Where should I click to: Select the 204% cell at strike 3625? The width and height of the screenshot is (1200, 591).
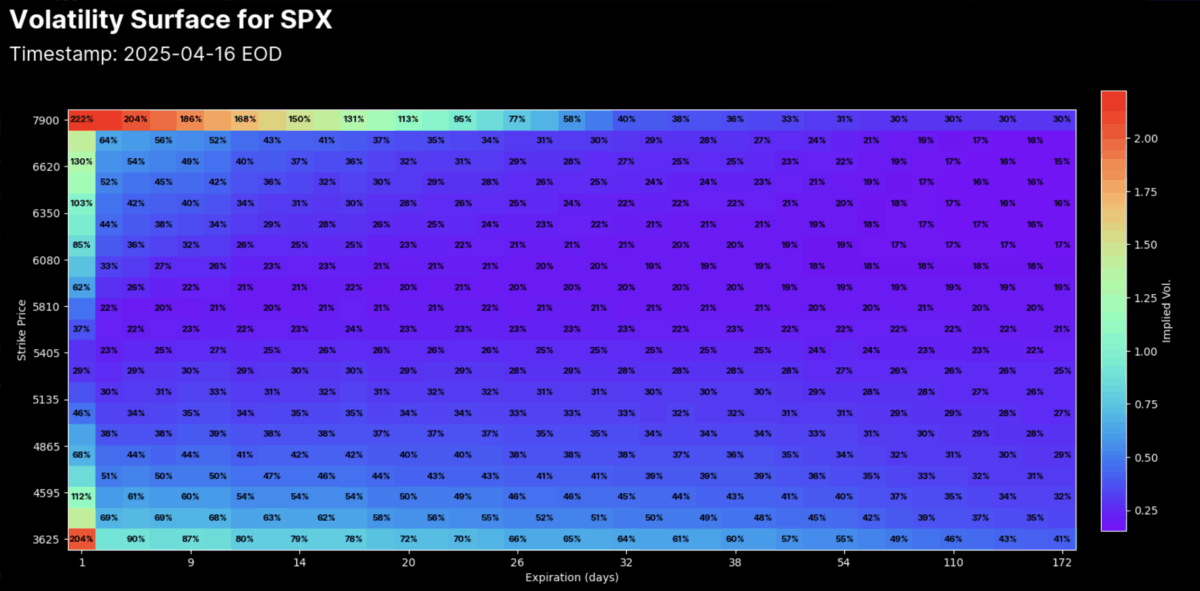pos(83,540)
